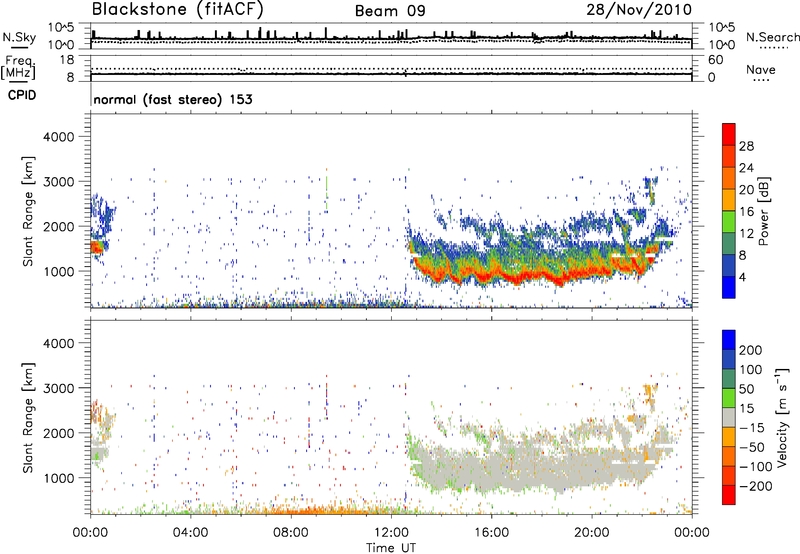Click the "50" tick on Velocity colorbar

pos(746,389)
